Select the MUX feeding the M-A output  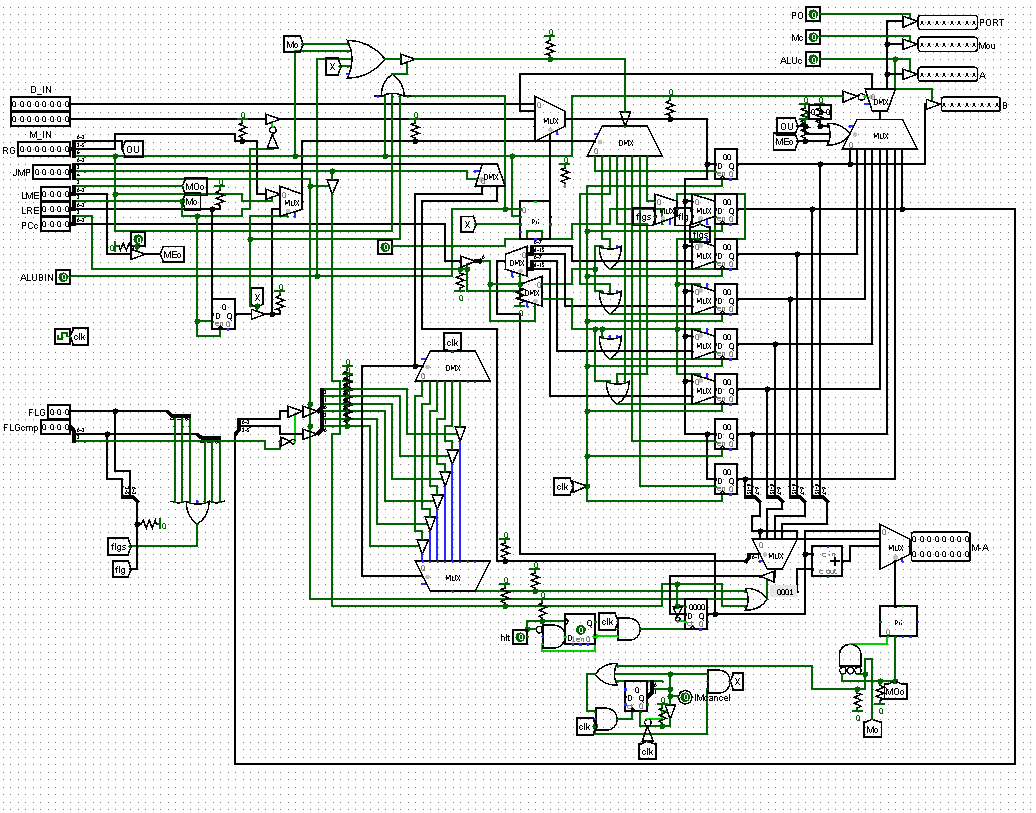894,547
